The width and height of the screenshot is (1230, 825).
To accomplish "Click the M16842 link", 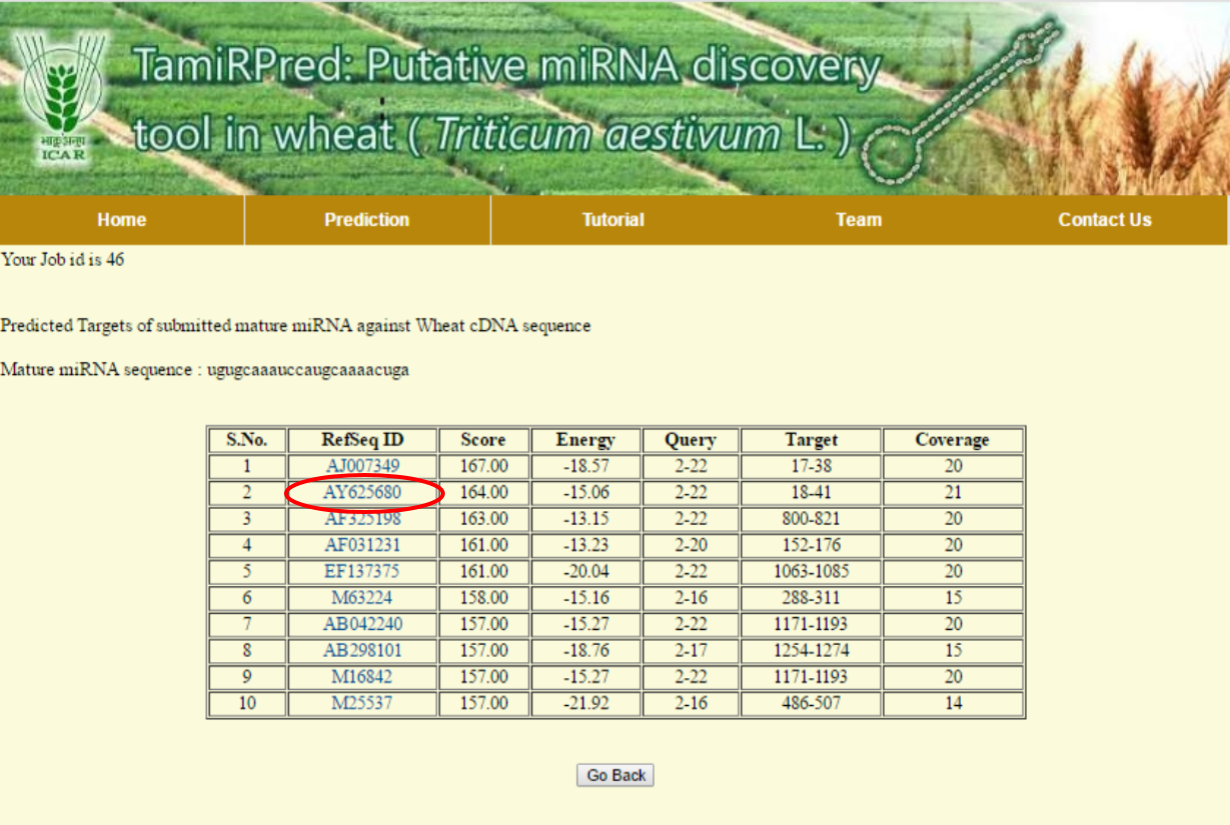I will click(x=362, y=677).
